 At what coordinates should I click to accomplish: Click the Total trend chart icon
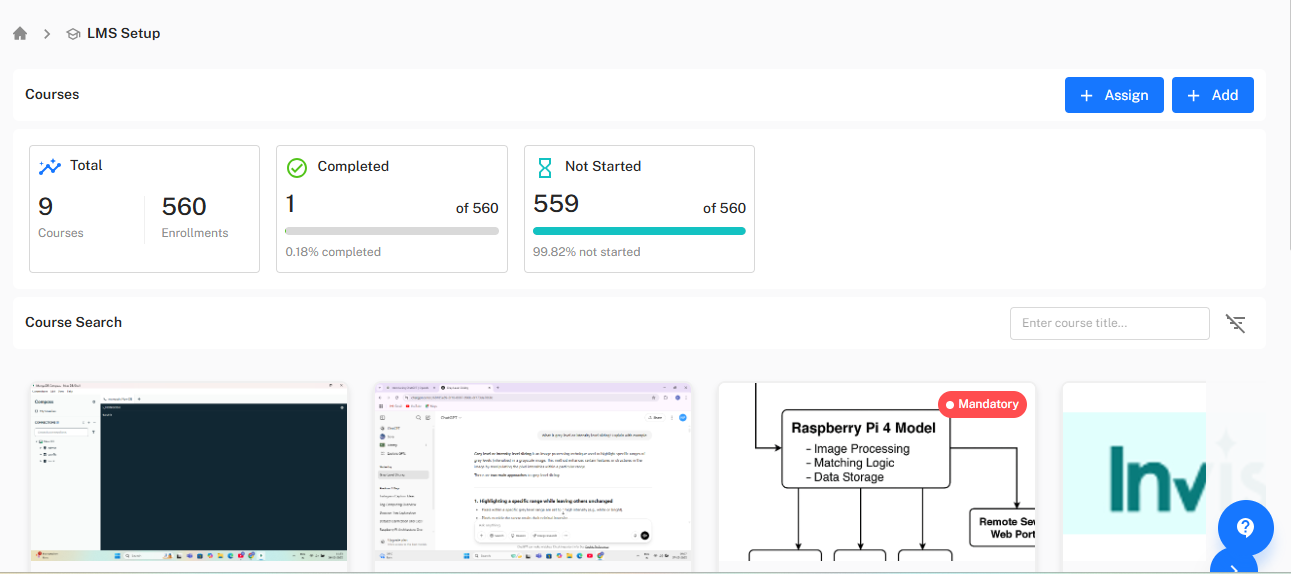[x=50, y=166]
